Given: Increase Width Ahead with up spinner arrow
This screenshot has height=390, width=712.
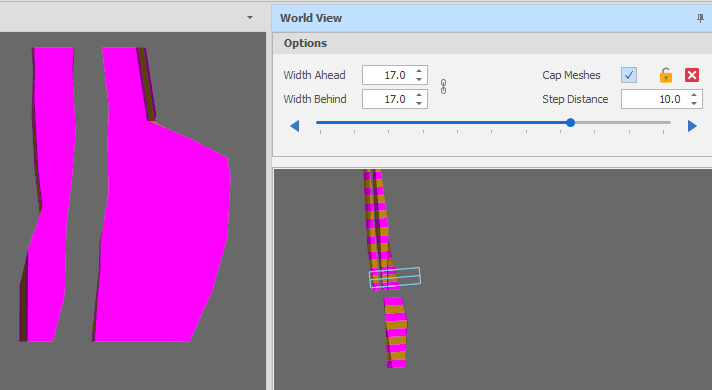Looking at the screenshot, I should coord(419,71).
